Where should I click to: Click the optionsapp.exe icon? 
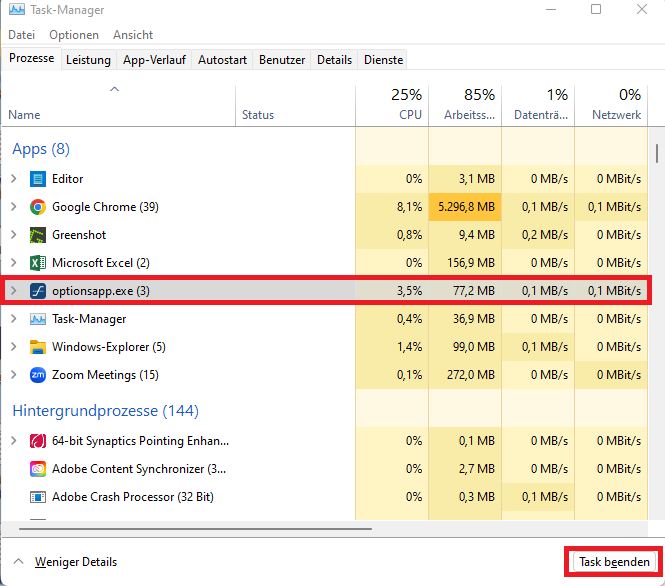38,291
